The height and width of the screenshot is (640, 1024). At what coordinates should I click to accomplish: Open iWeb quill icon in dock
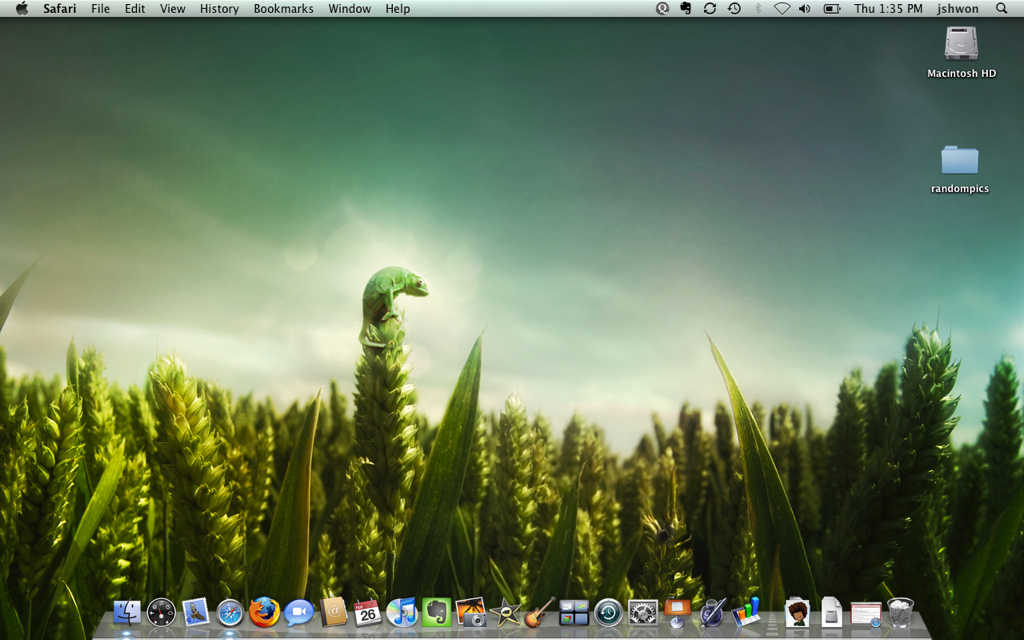(712, 613)
